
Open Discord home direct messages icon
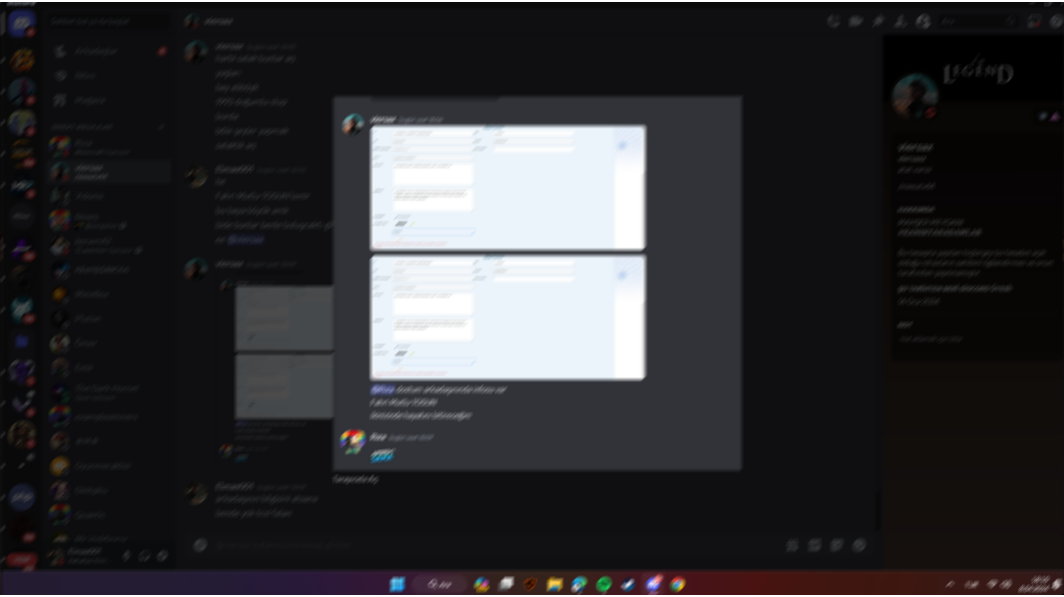(22, 24)
